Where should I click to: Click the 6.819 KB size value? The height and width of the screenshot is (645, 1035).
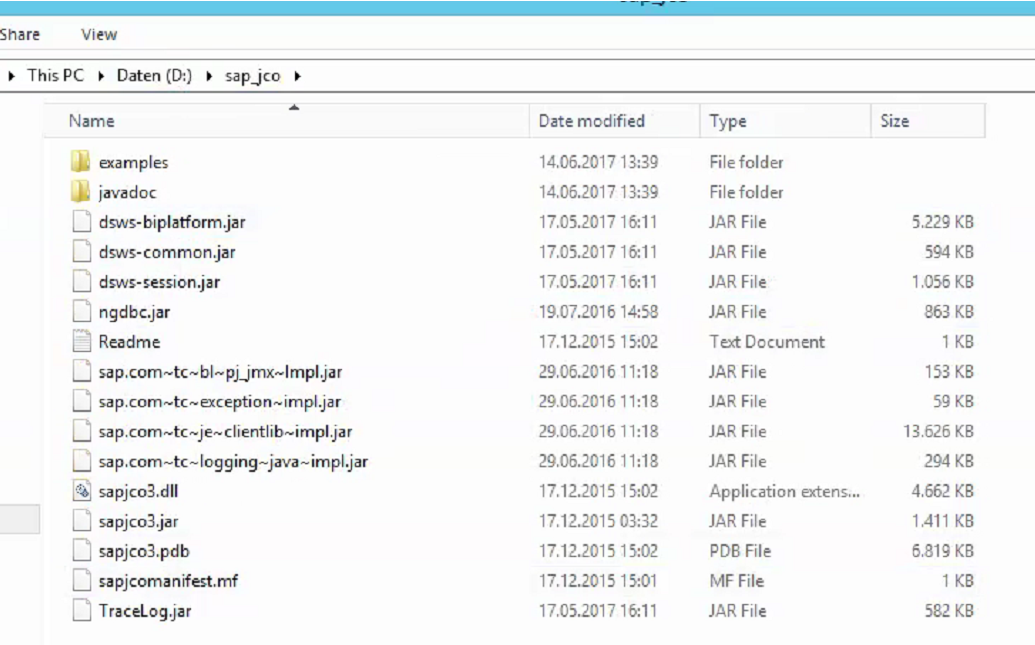coord(943,551)
